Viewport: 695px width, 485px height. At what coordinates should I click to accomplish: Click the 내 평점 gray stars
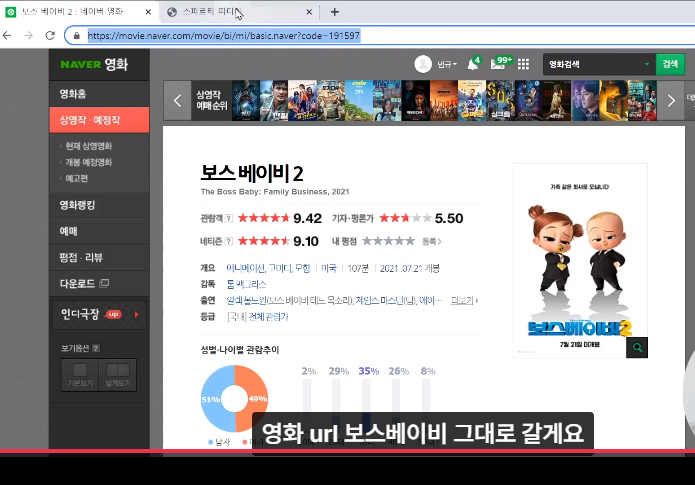pyautogui.click(x=388, y=241)
